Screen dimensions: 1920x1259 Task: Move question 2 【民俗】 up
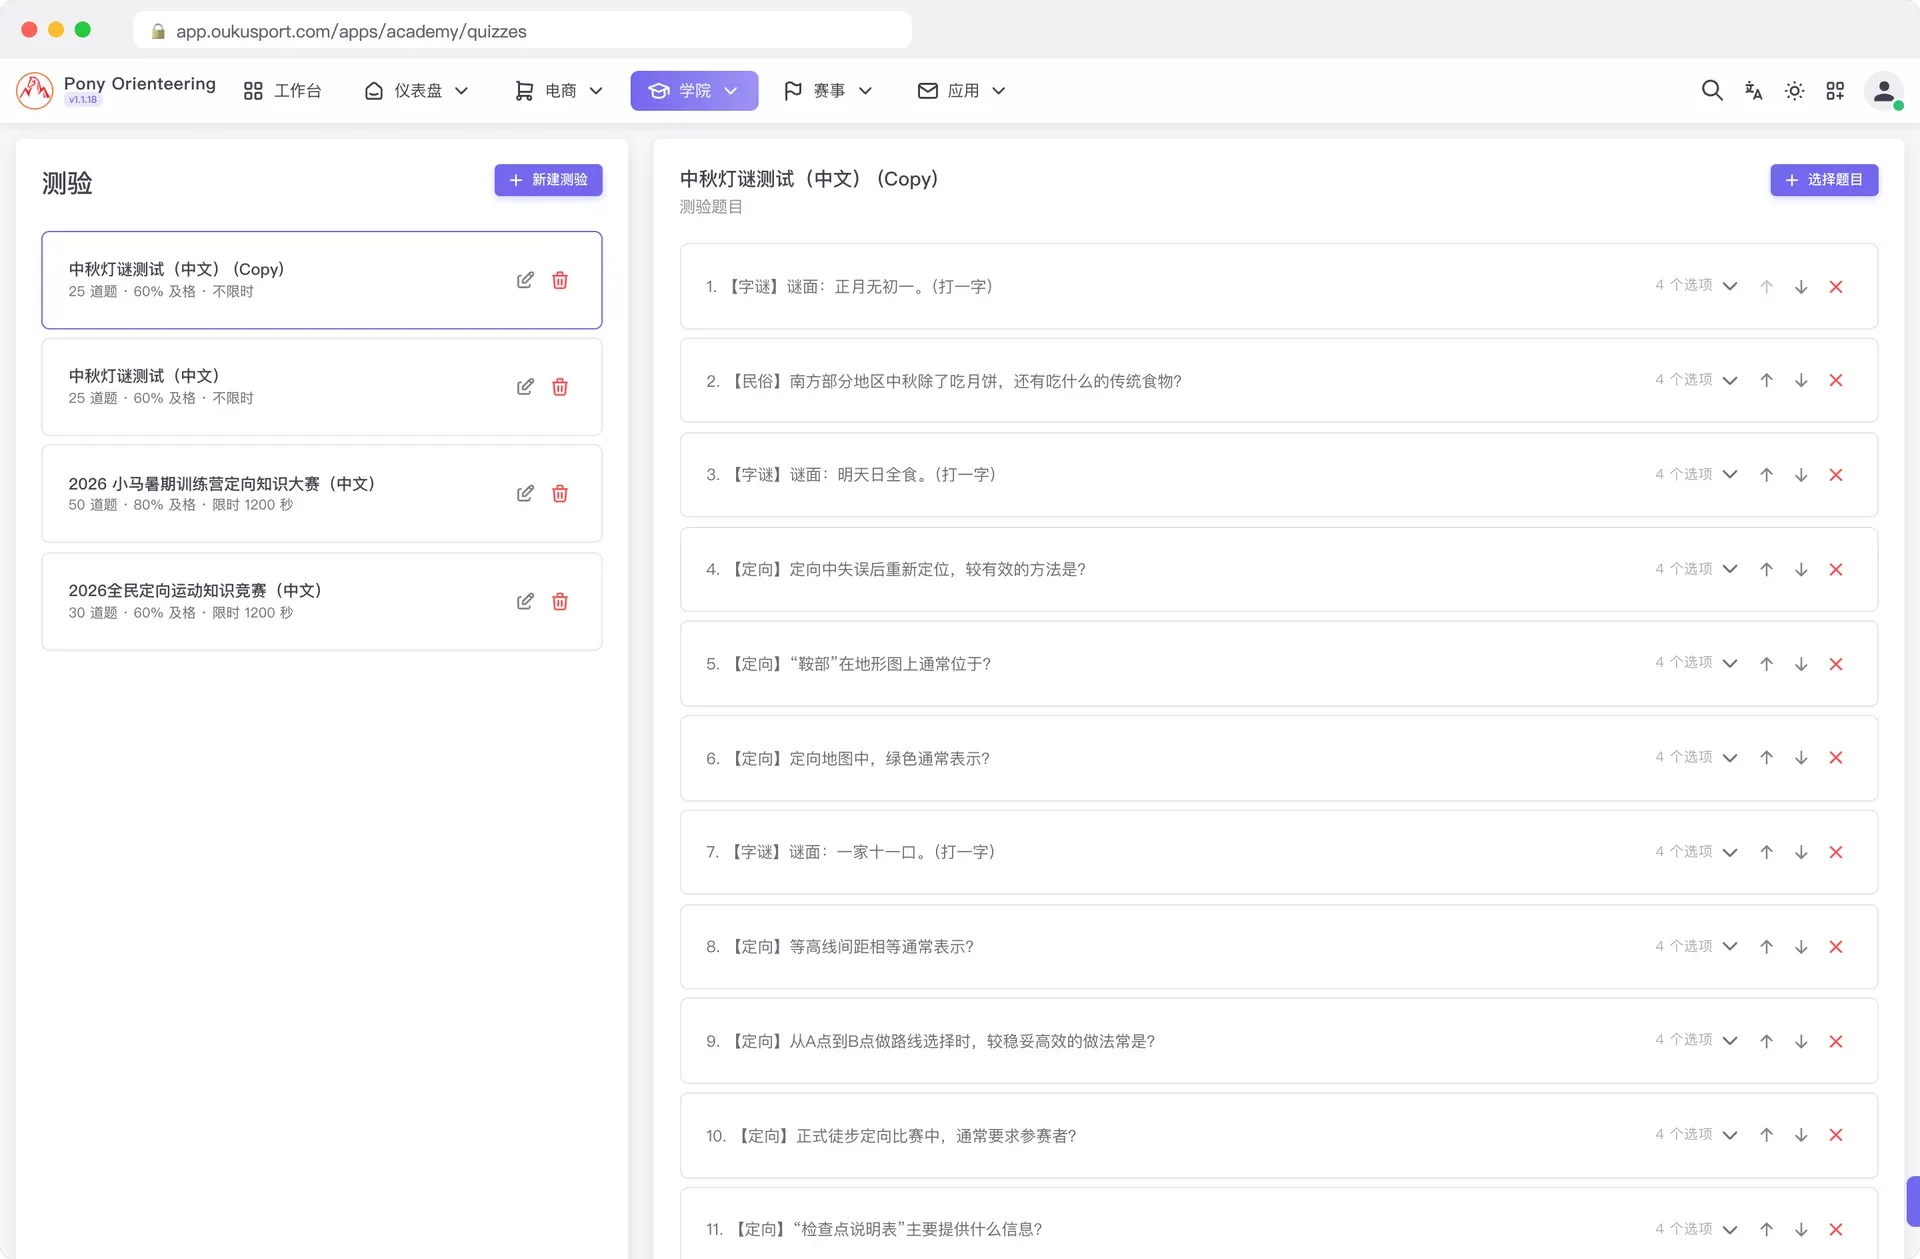pyautogui.click(x=1767, y=380)
